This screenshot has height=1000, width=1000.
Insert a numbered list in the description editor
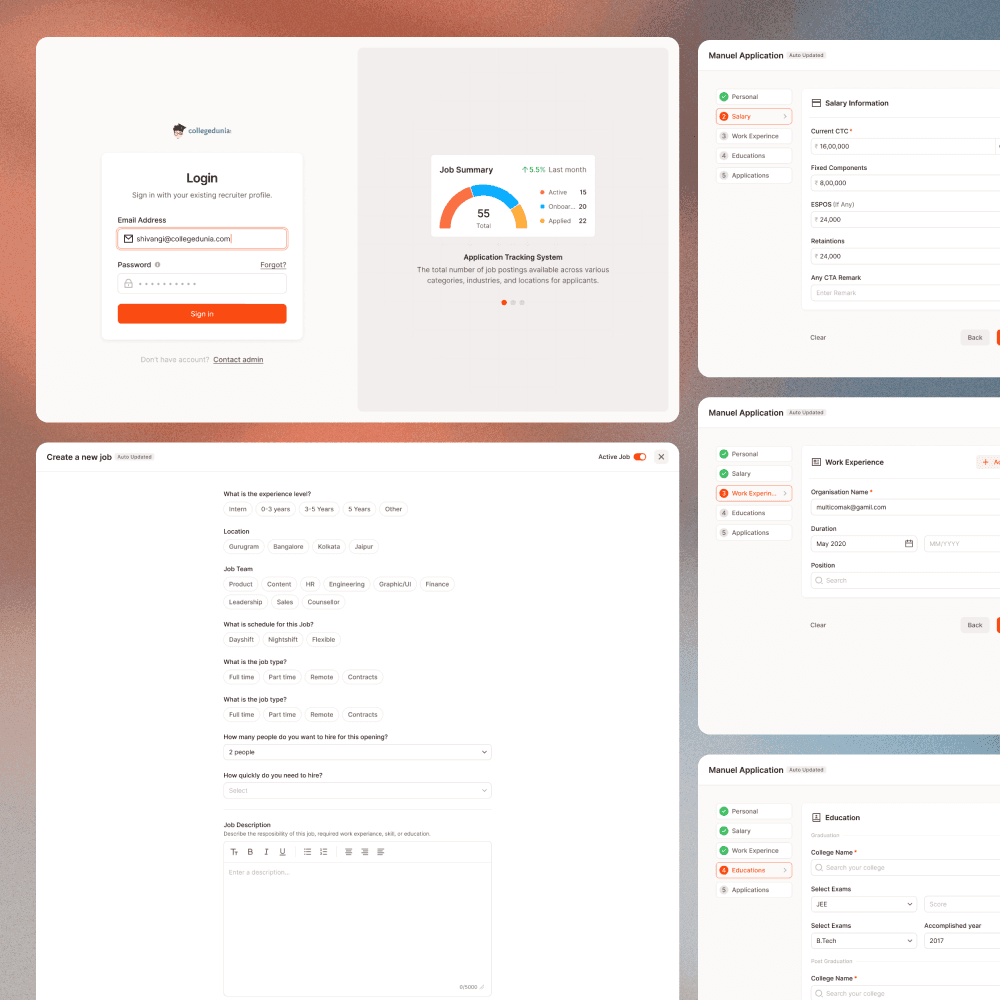coord(323,852)
